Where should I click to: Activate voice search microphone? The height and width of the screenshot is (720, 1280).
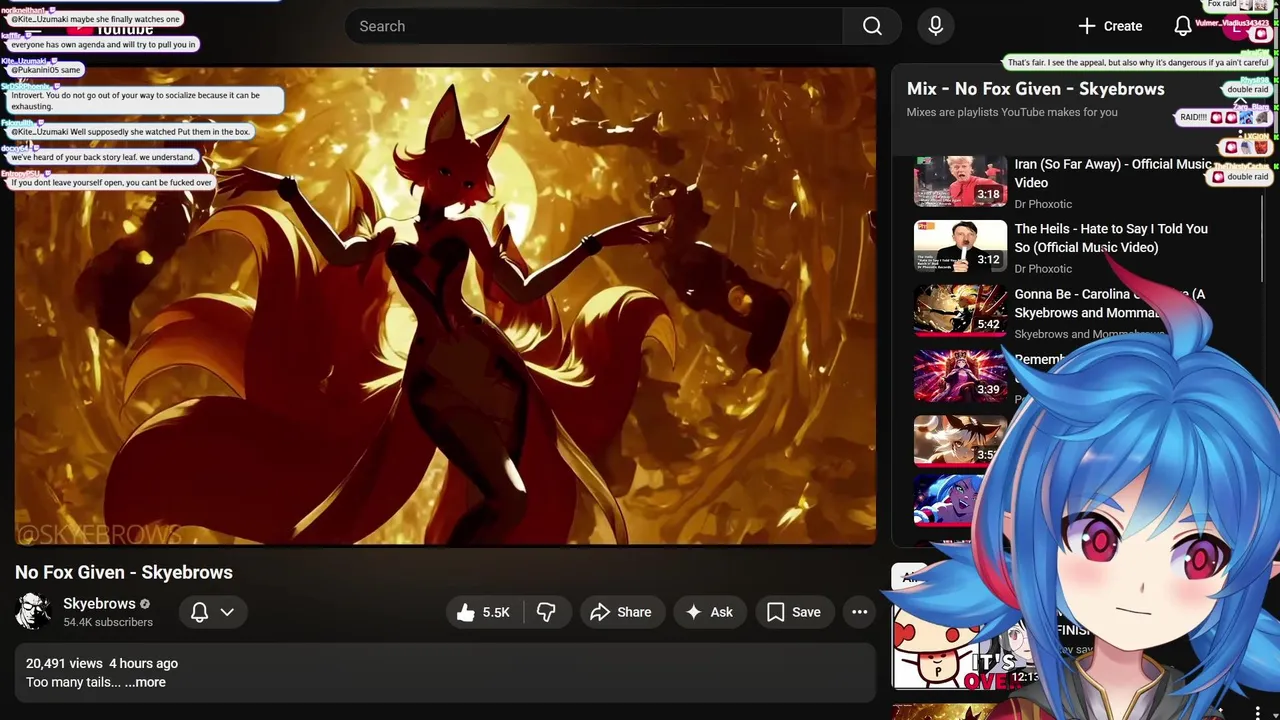(x=935, y=26)
